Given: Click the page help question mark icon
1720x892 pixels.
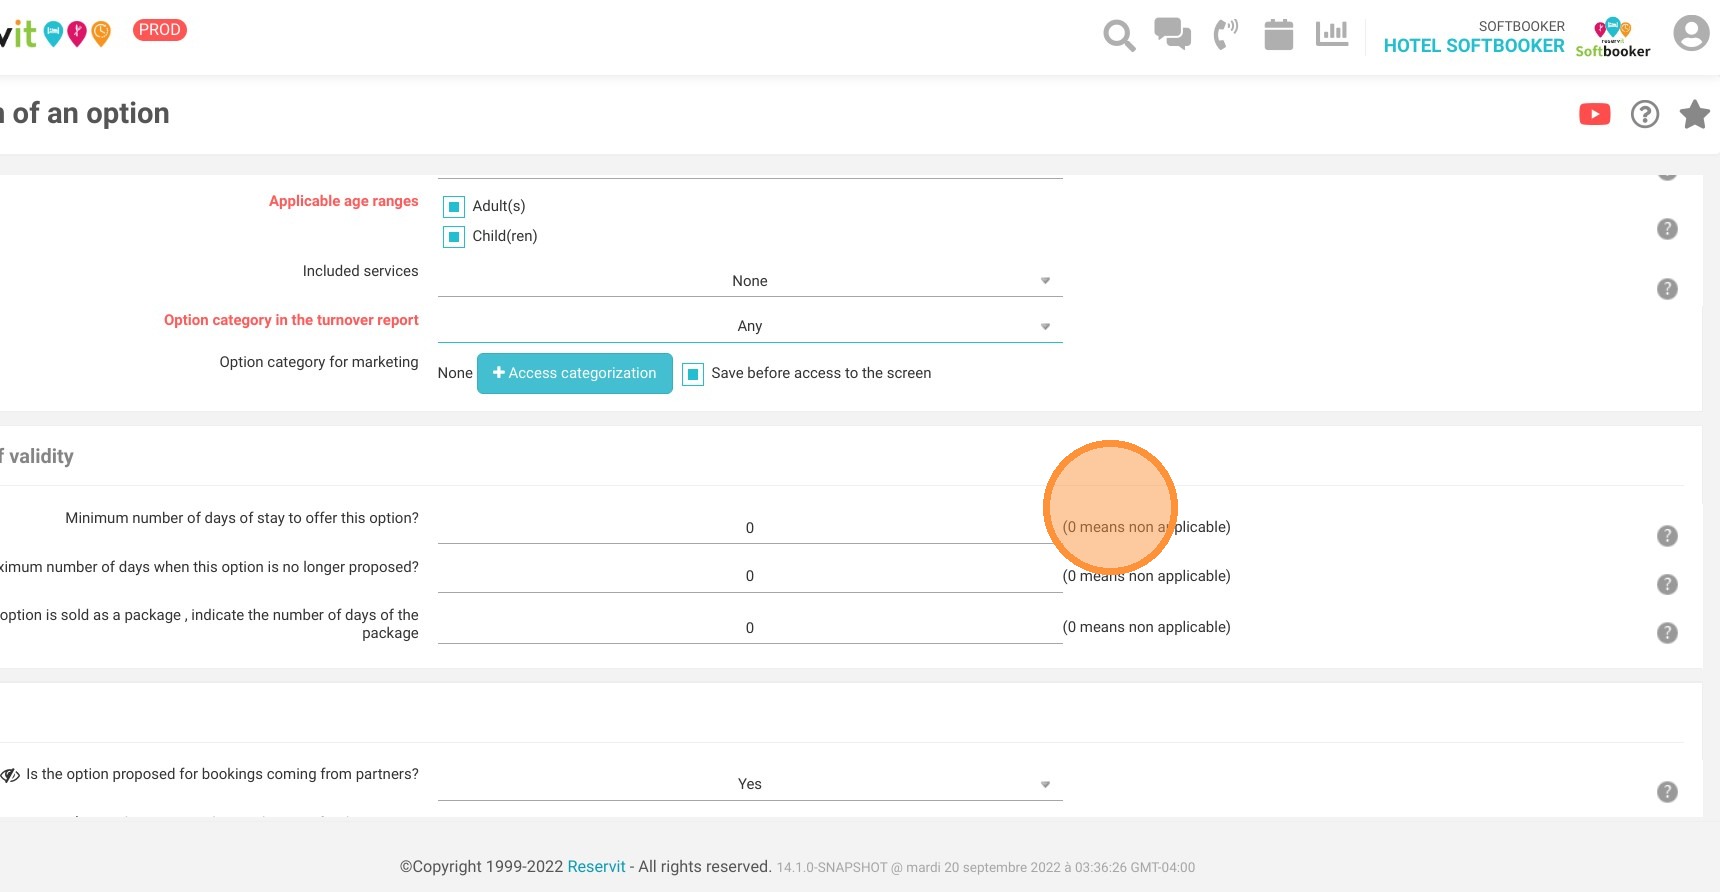Looking at the screenshot, I should 1645,114.
